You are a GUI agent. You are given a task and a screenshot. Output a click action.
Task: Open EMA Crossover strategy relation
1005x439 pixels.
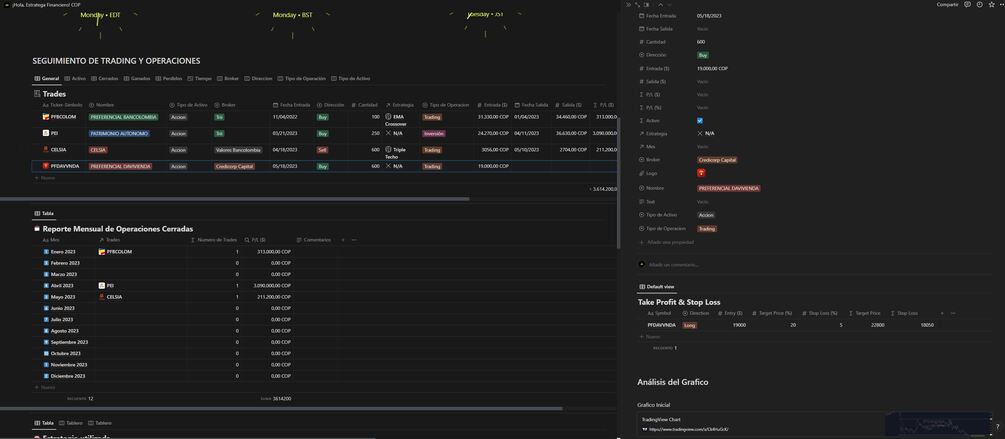click(x=395, y=120)
